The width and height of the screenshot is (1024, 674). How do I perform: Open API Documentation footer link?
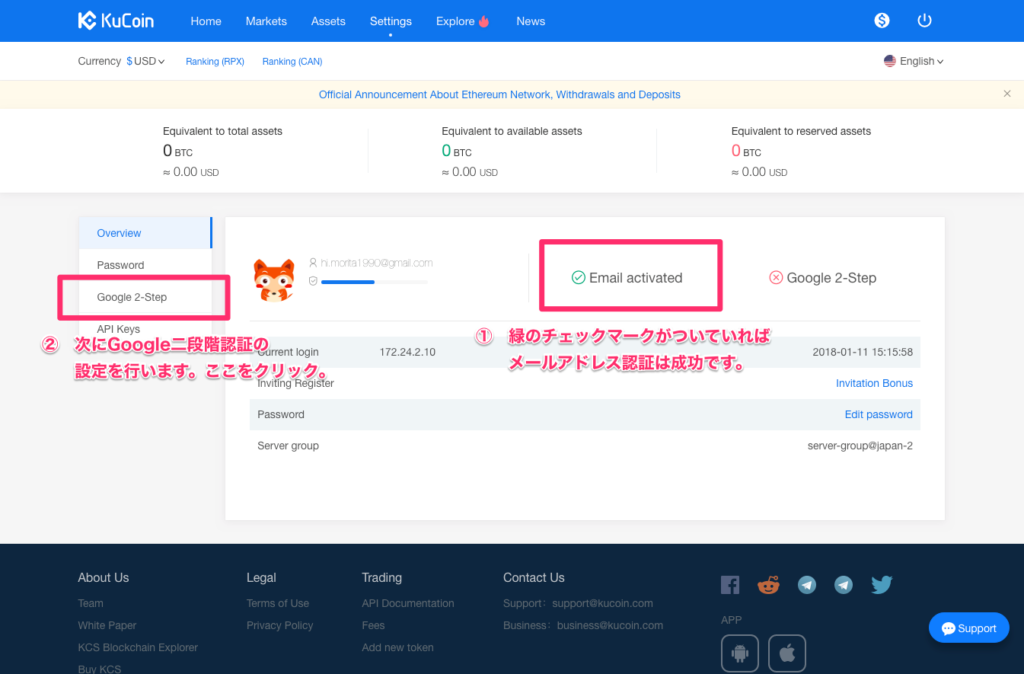point(408,603)
